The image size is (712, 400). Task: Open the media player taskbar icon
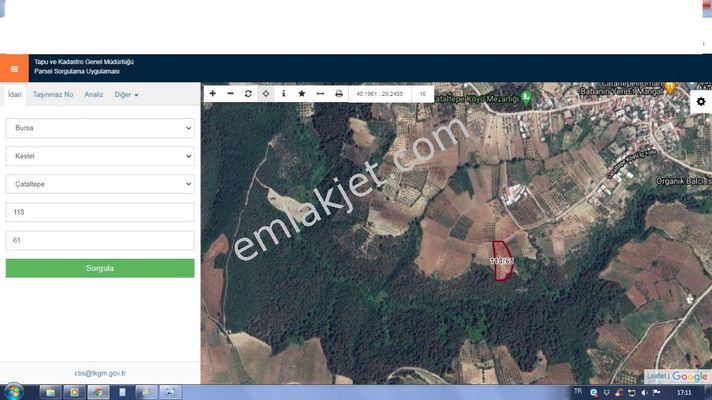[x=74, y=392]
